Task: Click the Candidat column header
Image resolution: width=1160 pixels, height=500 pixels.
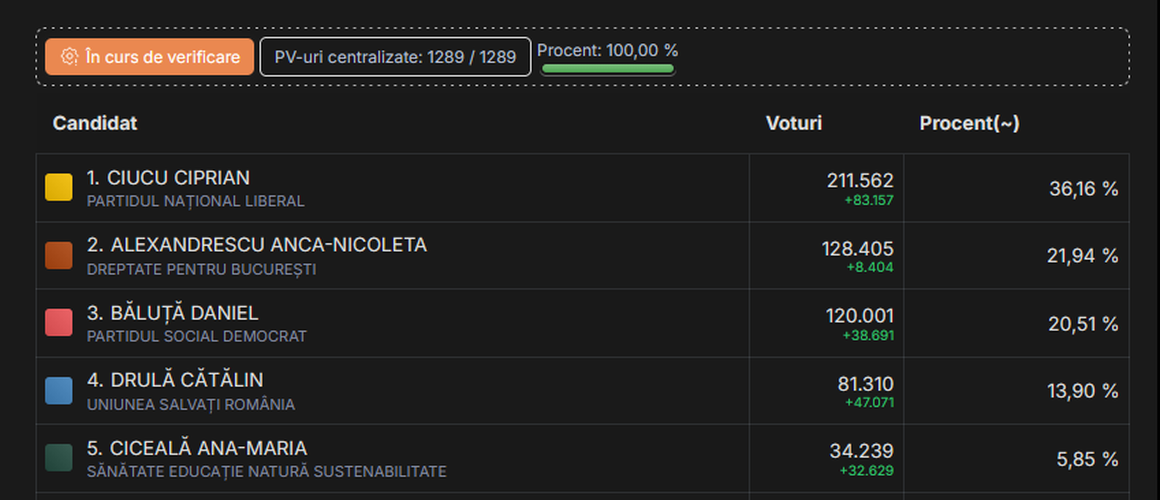Action: coord(95,123)
